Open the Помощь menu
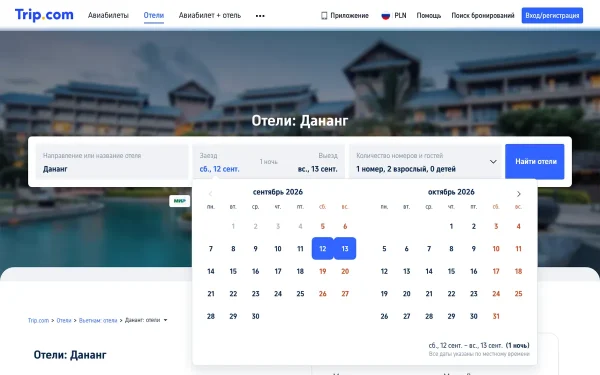 [429, 15]
